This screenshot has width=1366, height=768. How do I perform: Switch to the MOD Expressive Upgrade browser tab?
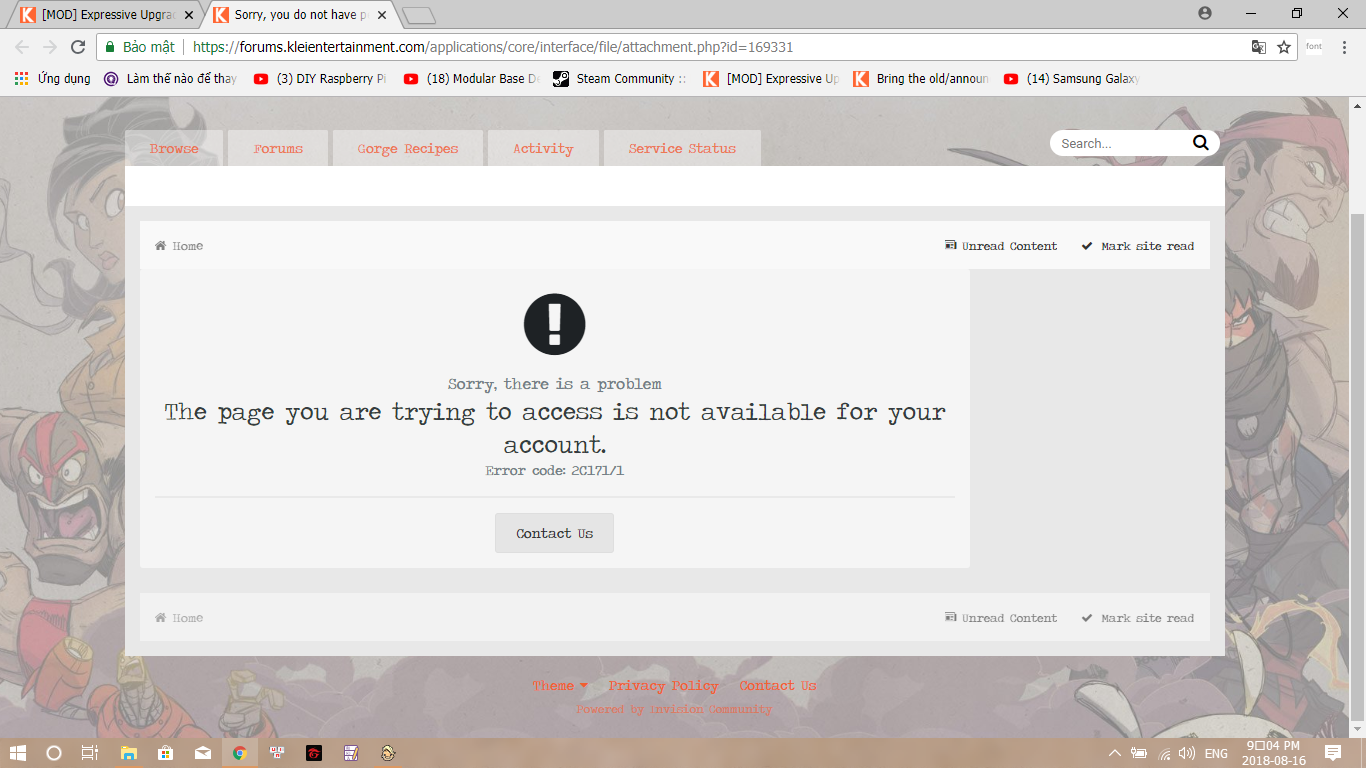coord(106,15)
